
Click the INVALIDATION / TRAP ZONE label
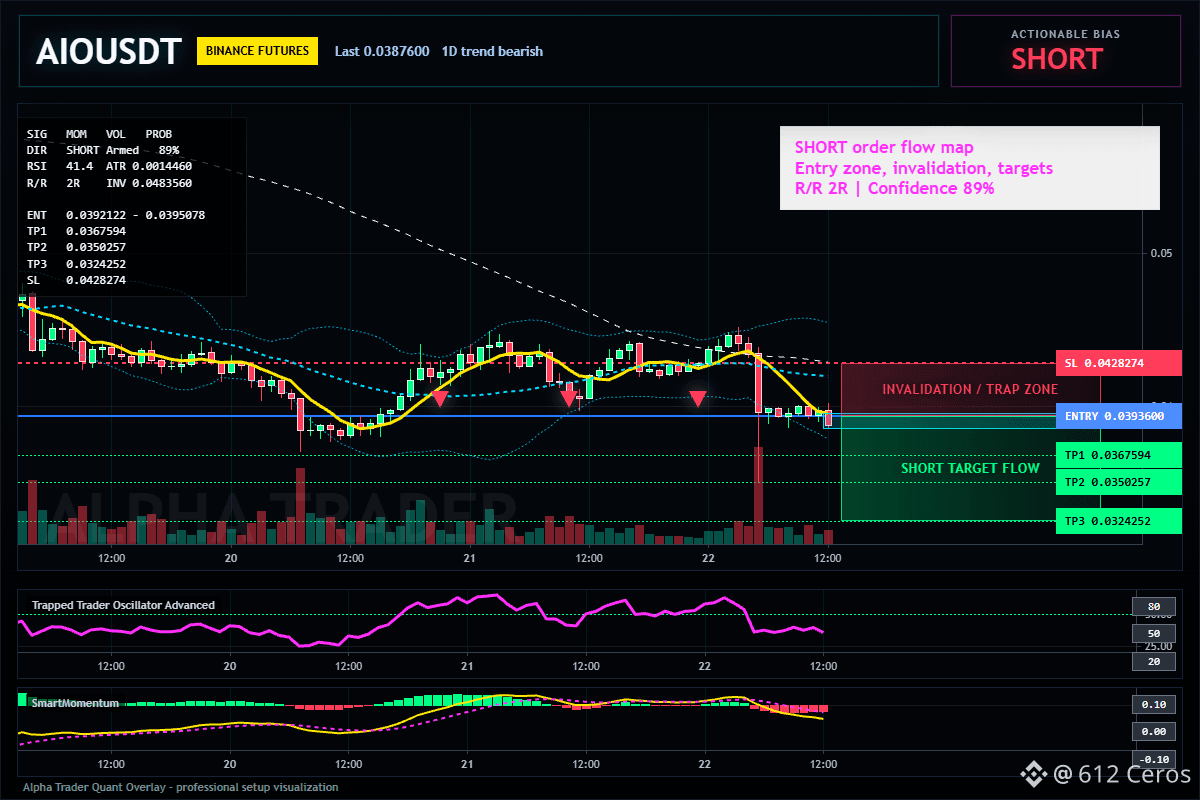coord(970,389)
